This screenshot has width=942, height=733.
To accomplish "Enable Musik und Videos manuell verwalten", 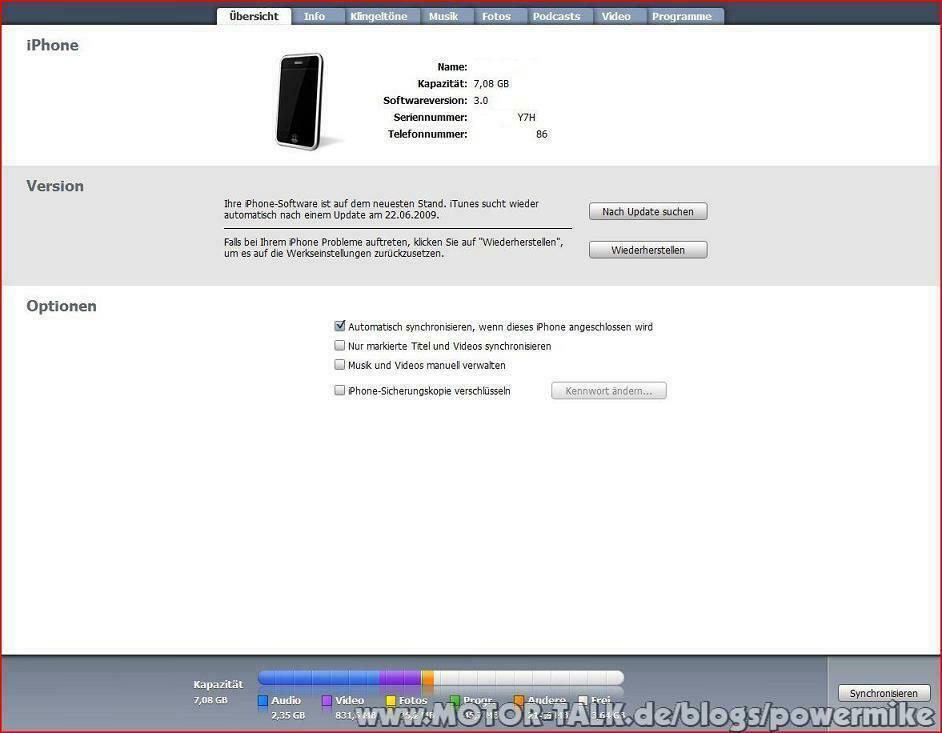I will coord(339,365).
